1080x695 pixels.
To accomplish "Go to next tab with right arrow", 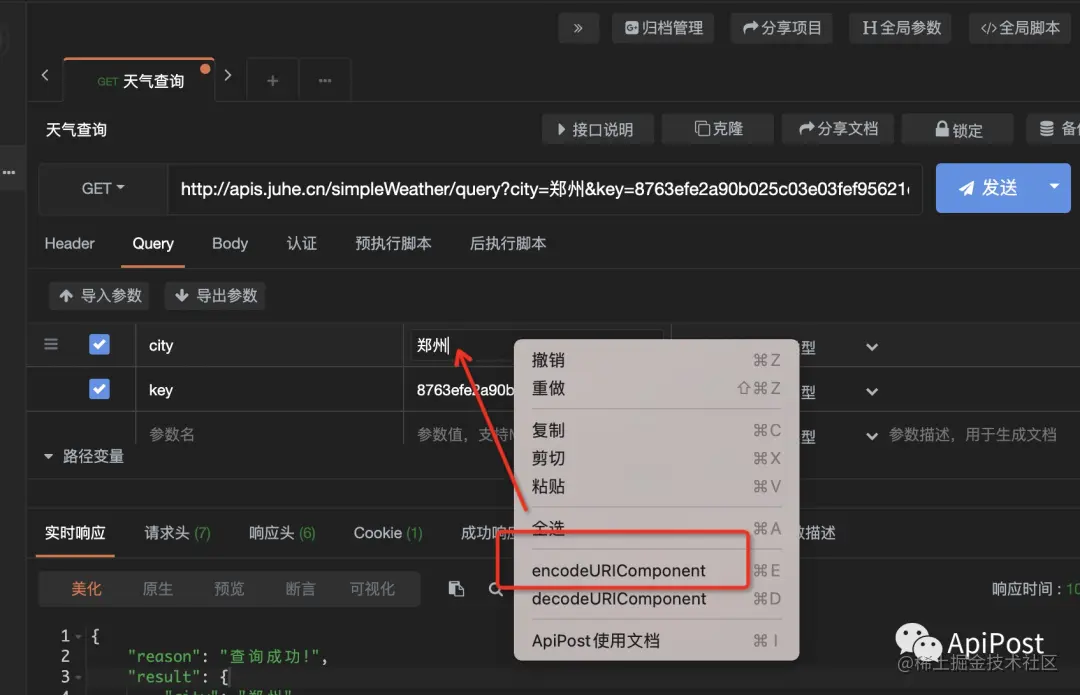I will (x=228, y=74).
